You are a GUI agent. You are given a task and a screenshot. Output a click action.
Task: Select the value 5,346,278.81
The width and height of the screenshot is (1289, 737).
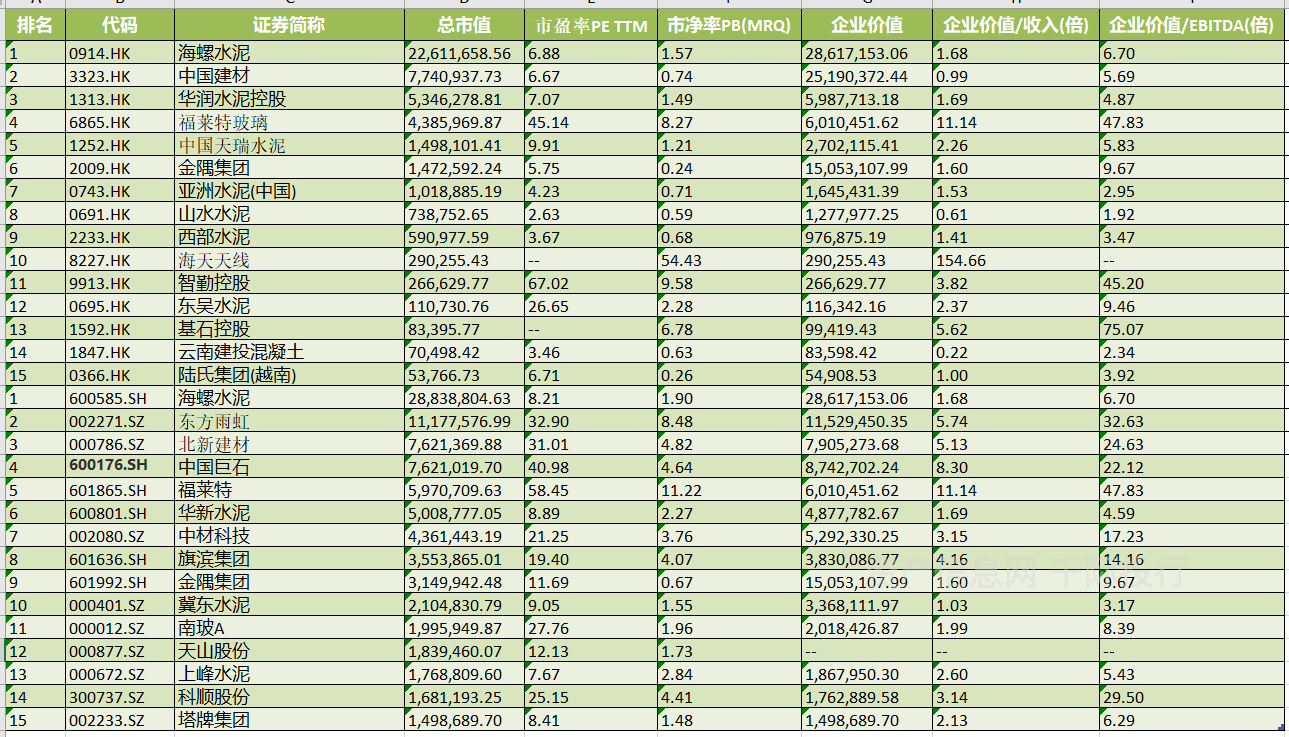[464, 100]
